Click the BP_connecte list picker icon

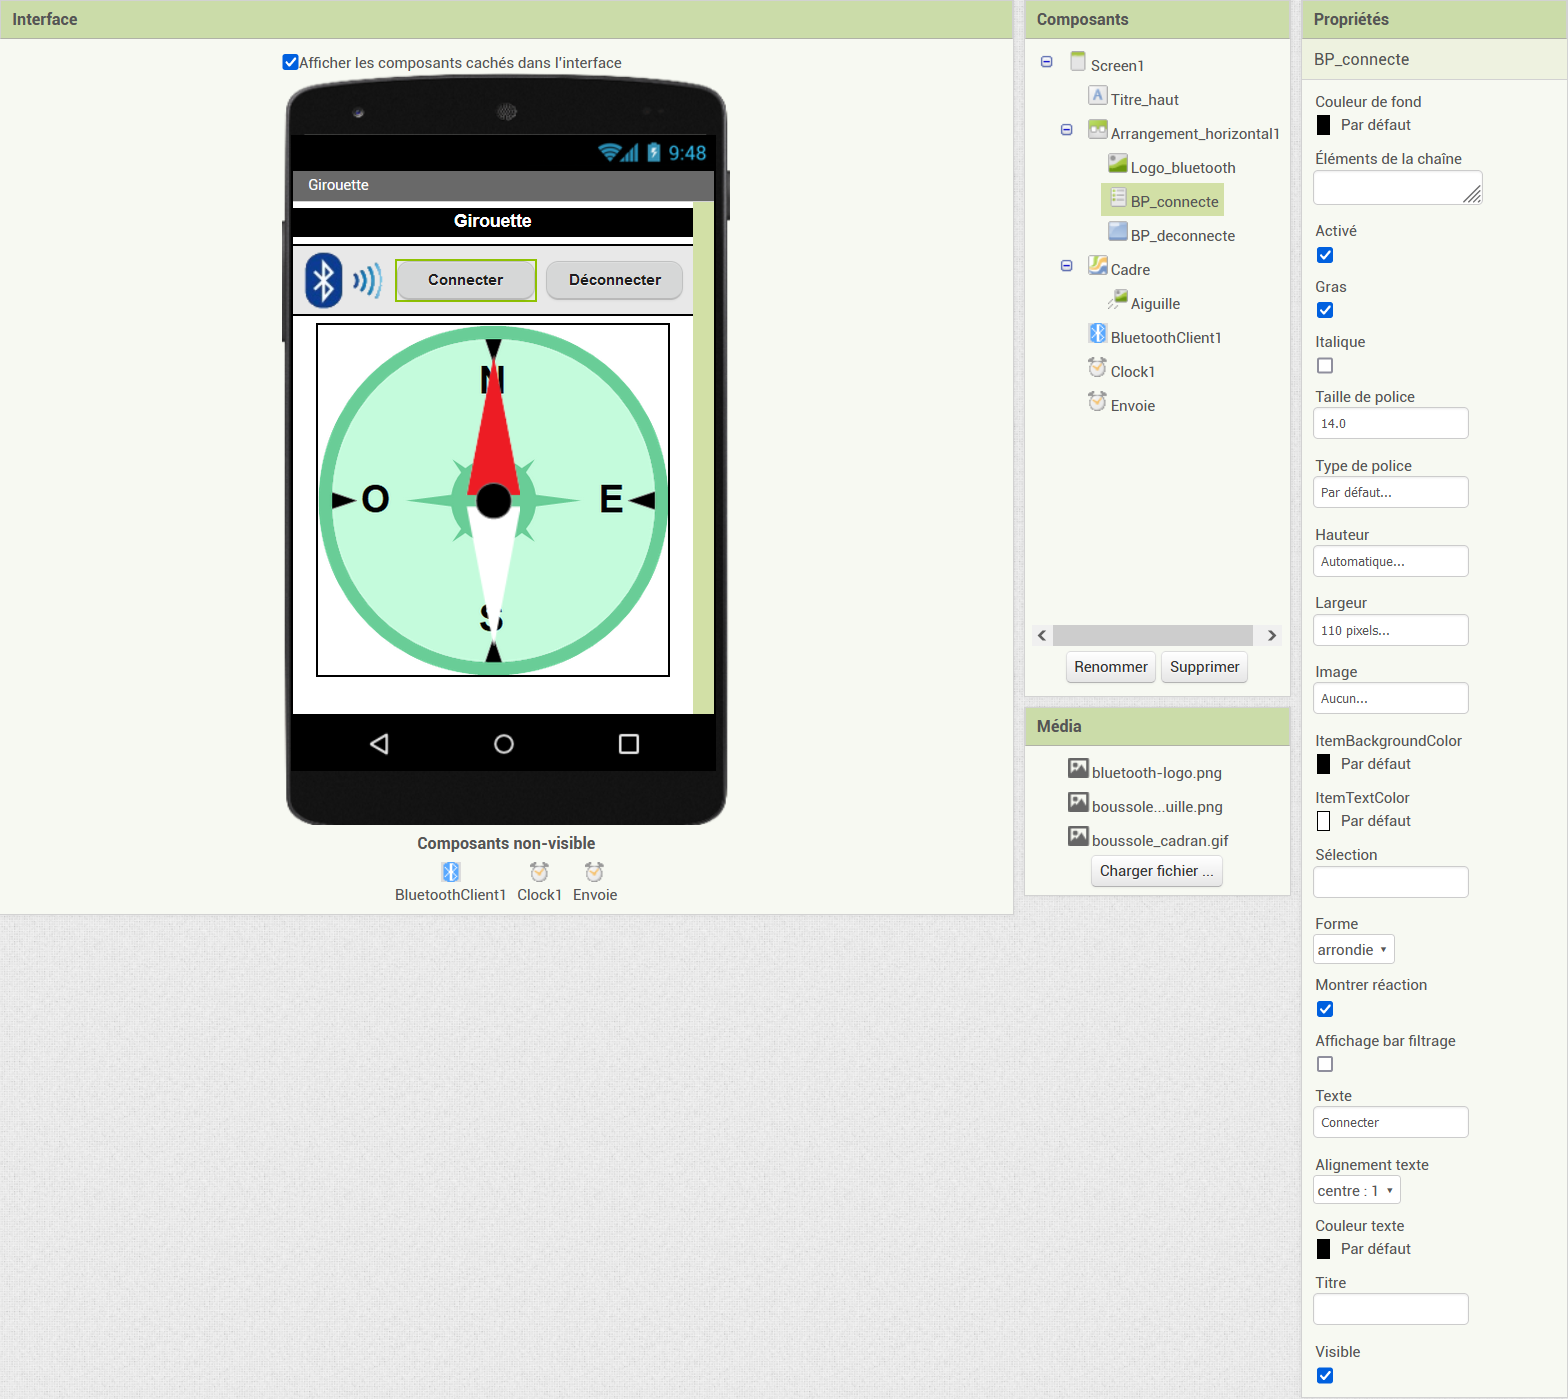click(1118, 197)
